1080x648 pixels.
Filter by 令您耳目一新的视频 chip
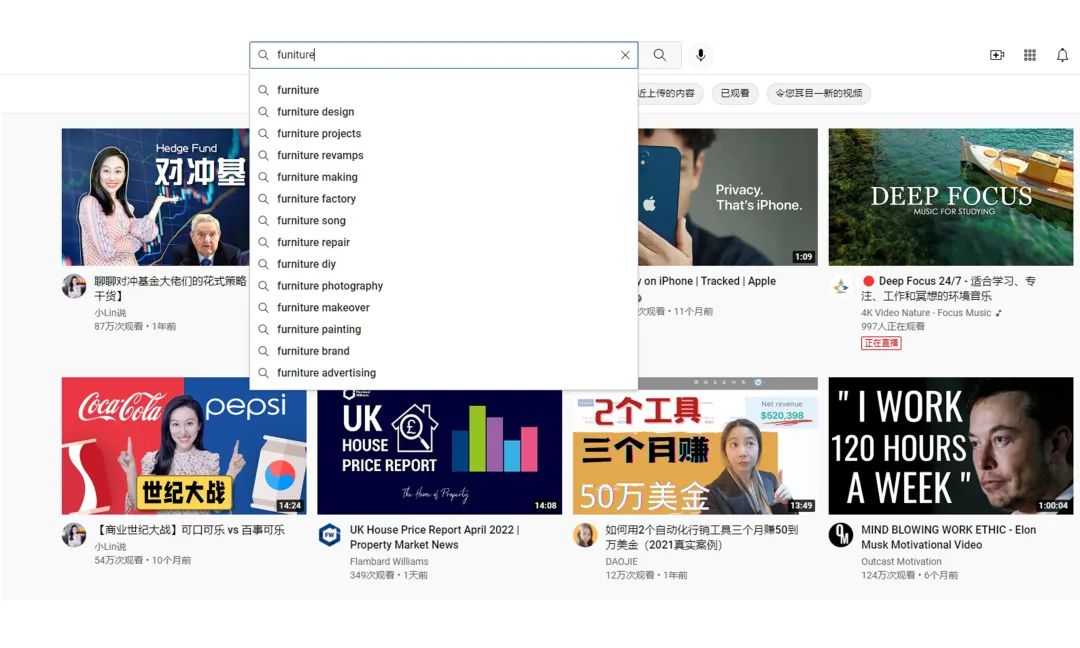coord(818,94)
